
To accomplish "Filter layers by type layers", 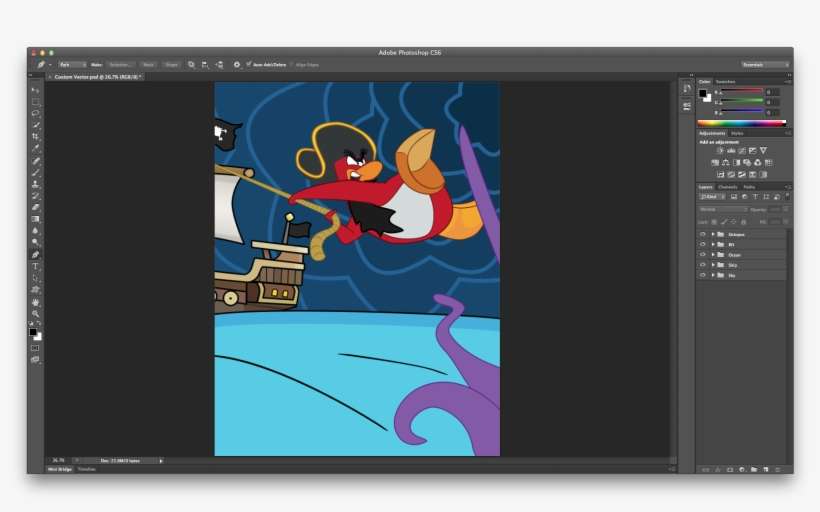I will pyautogui.click(x=755, y=197).
